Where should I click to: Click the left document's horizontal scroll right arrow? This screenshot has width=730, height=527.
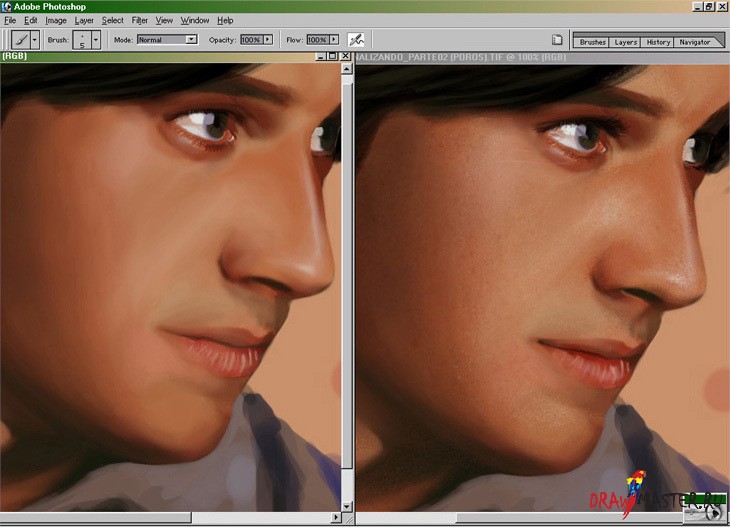(x=336, y=517)
